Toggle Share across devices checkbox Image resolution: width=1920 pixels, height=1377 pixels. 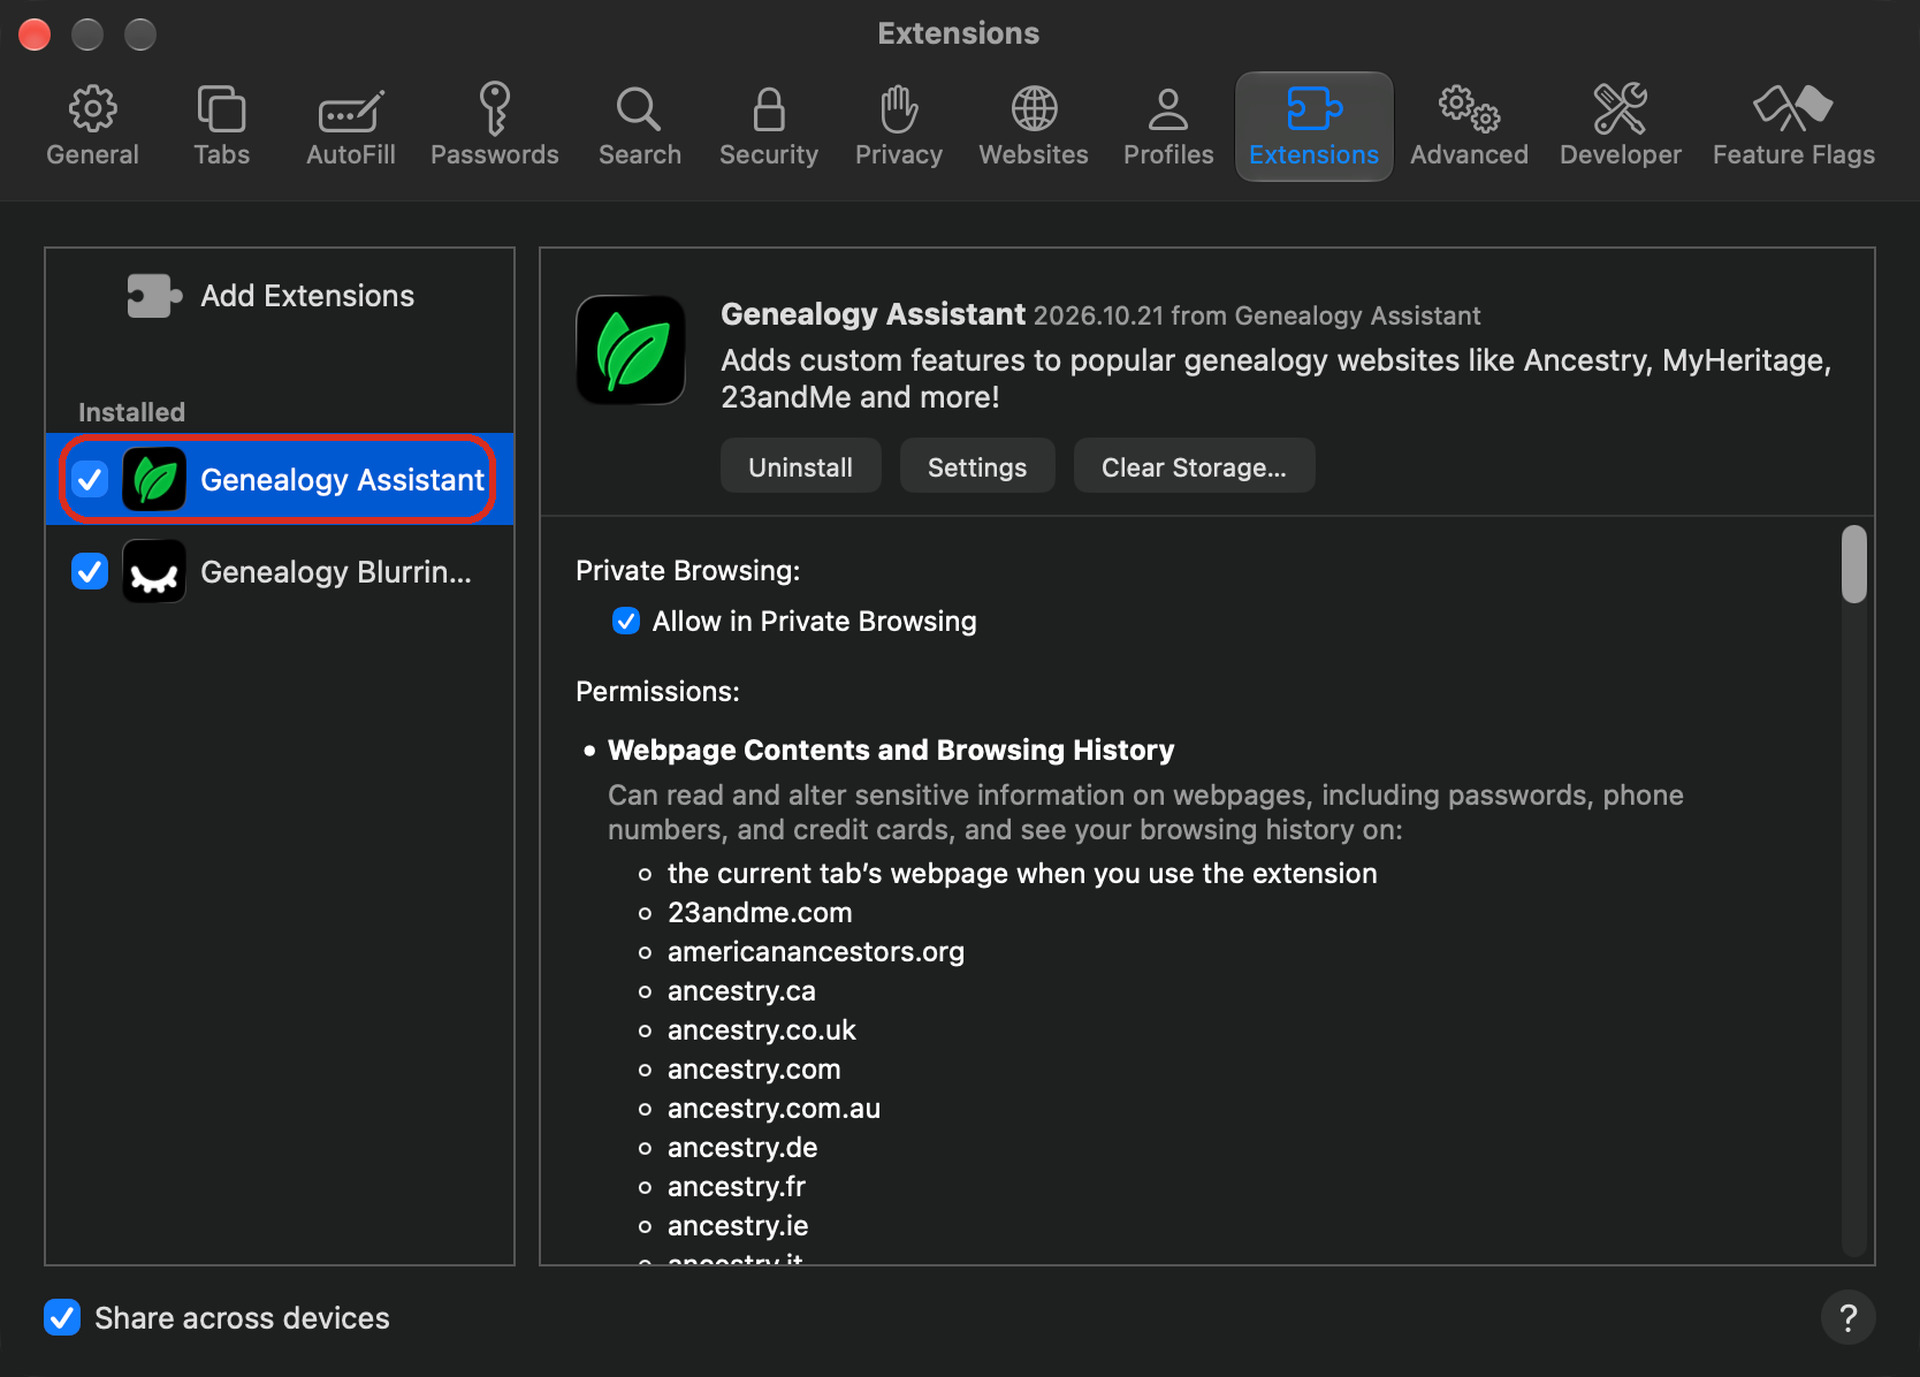coord(62,1317)
